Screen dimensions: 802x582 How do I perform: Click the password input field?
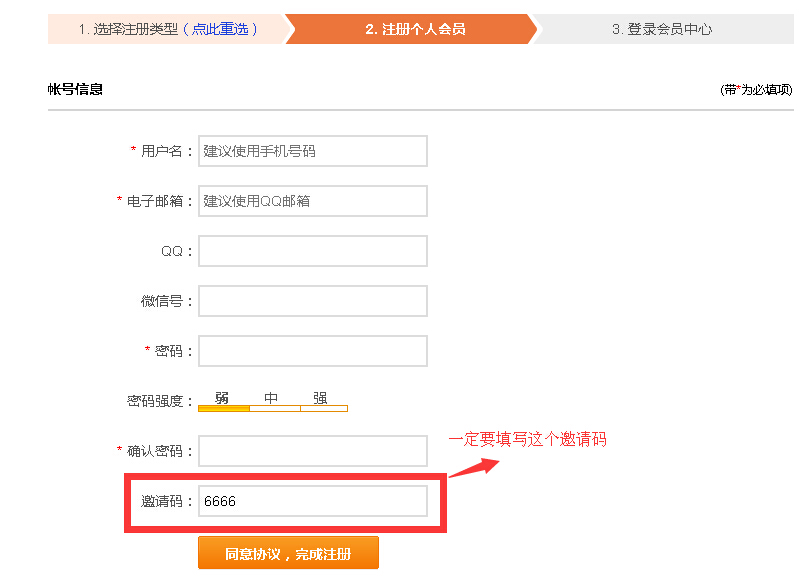pos(312,350)
